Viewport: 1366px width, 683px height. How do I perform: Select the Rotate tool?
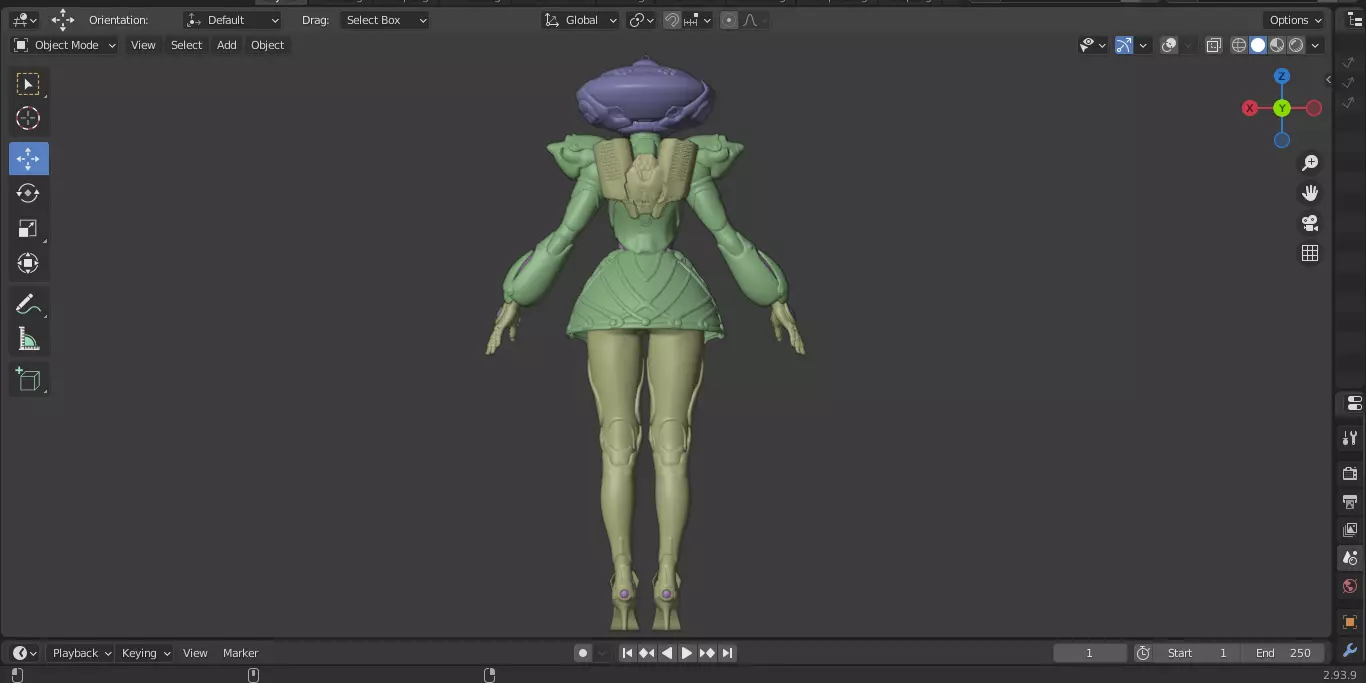pos(28,193)
